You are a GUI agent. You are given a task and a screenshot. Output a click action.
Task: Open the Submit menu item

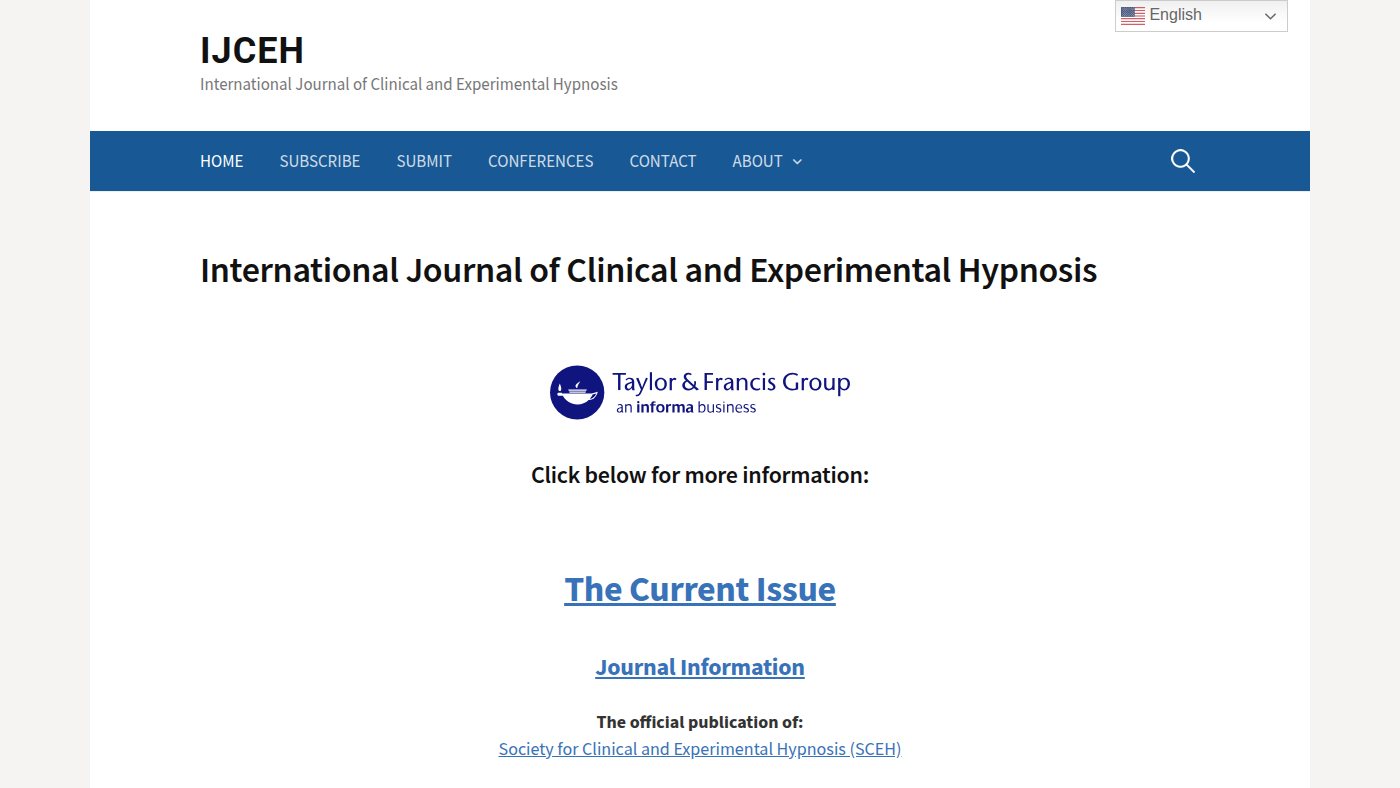[x=424, y=161]
